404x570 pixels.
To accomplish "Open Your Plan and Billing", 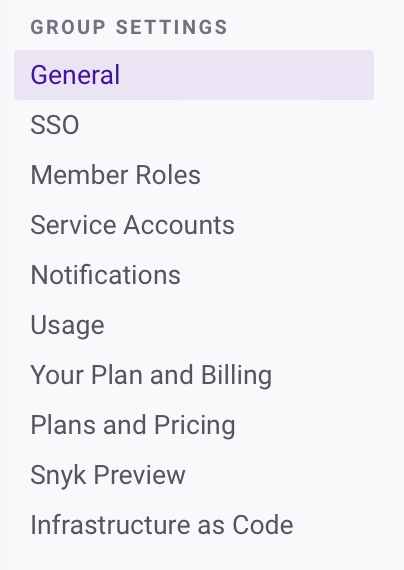I will click(x=194, y=375).
